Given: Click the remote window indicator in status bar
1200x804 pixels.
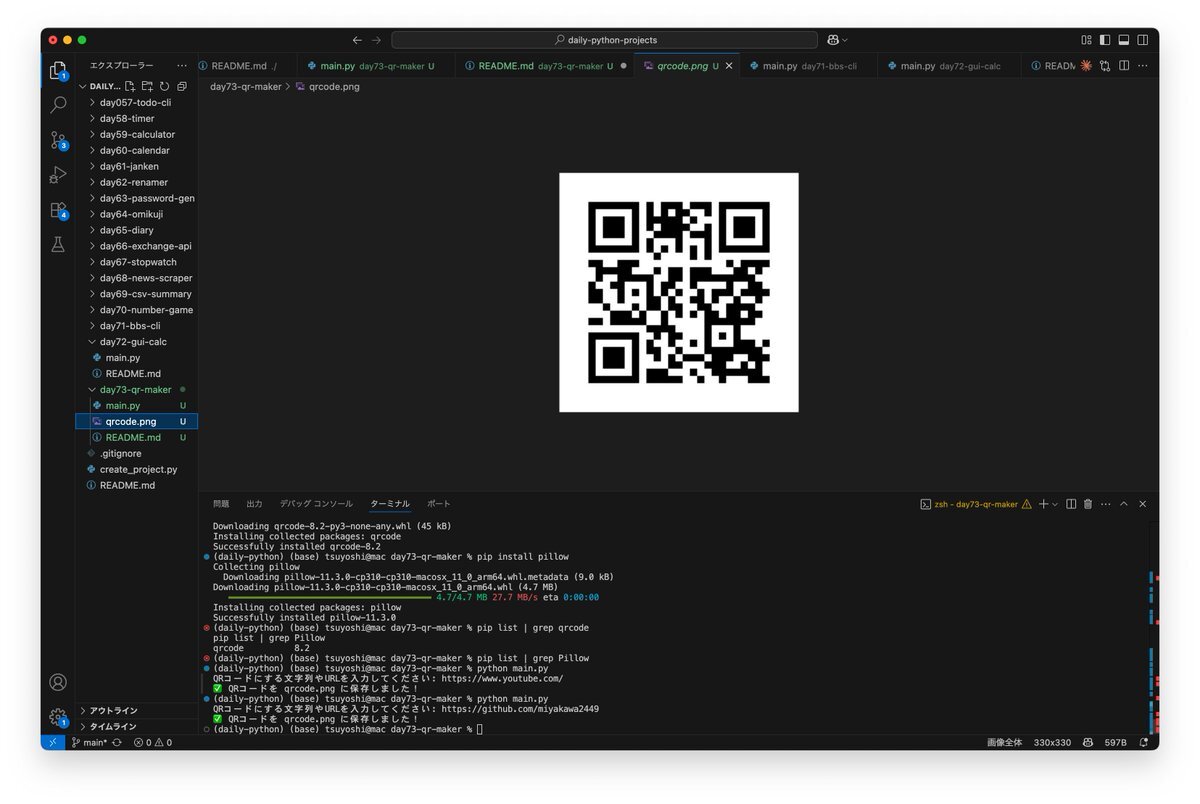Looking at the screenshot, I should point(53,742).
